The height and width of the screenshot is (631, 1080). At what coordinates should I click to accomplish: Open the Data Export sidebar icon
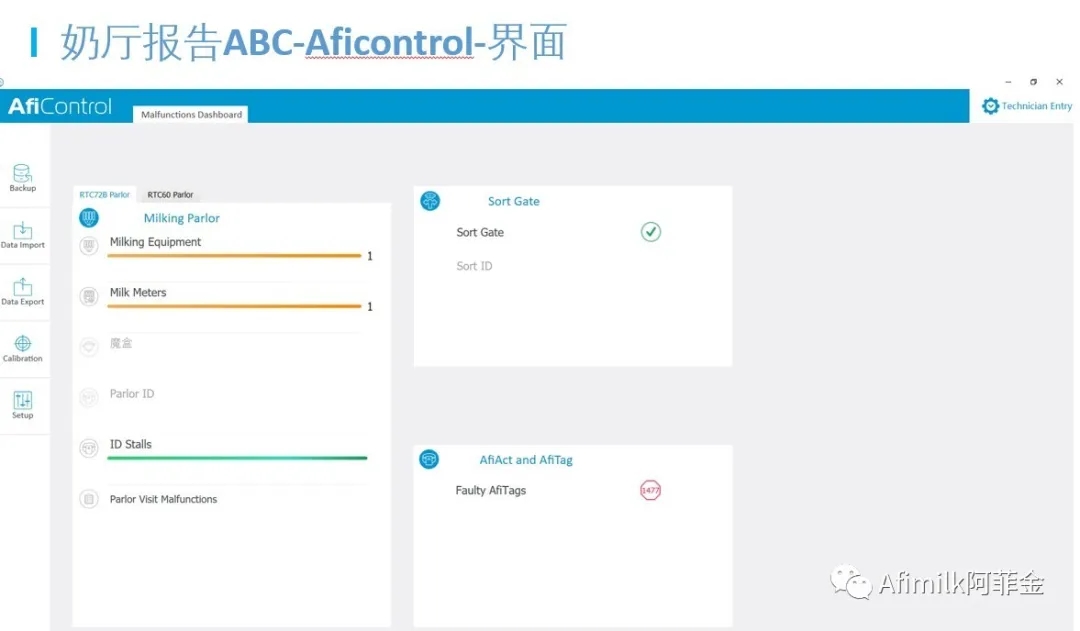point(22,287)
